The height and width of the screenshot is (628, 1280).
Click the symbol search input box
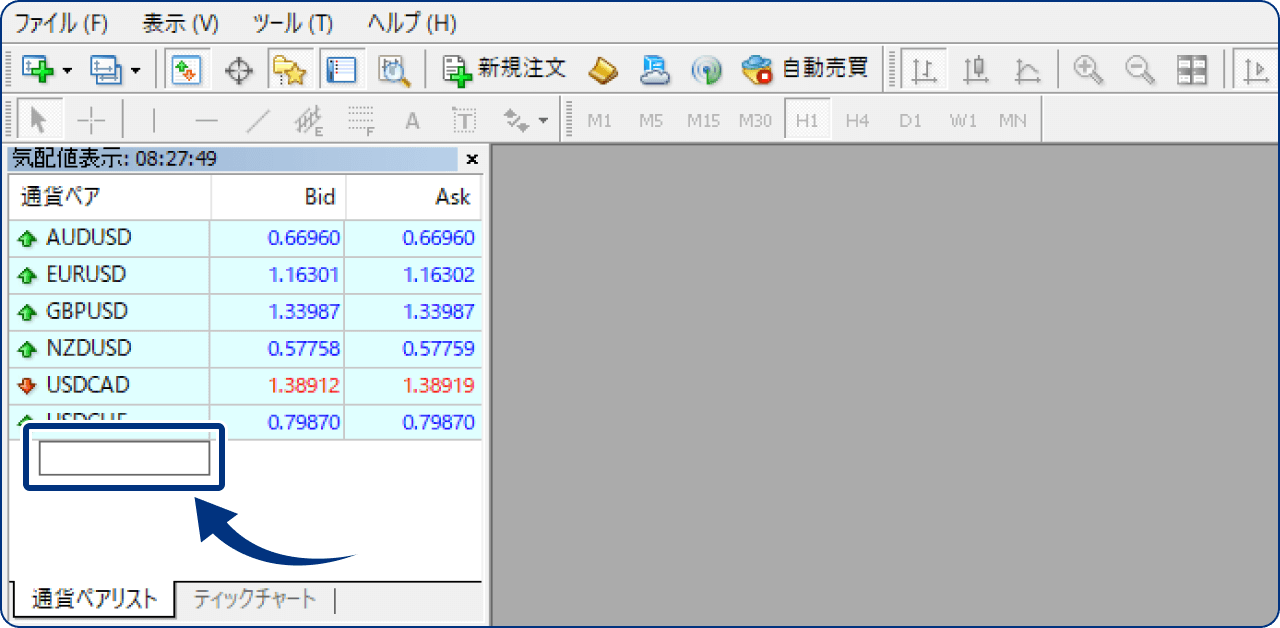coord(122,456)
